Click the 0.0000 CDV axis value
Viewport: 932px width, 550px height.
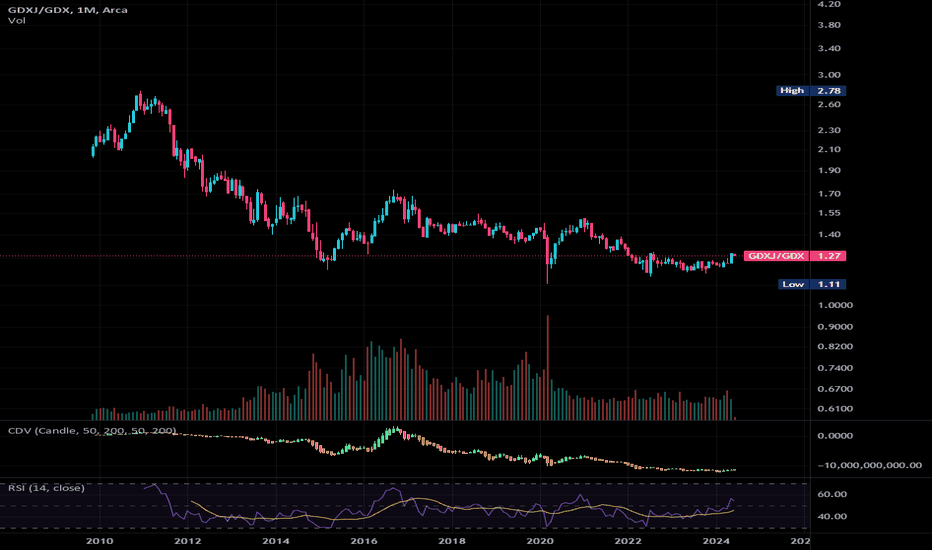(835, 436)
